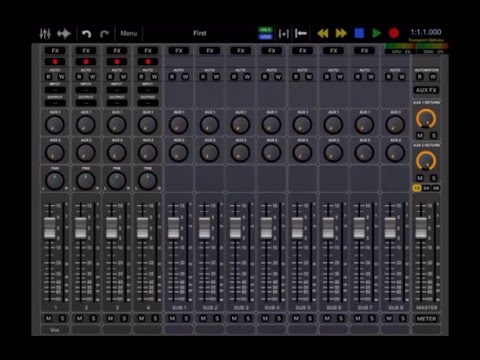The width and height of the screenshot is (480, 360).
Task: Open Transport Options under the counter
Action: tap(426, 40)
